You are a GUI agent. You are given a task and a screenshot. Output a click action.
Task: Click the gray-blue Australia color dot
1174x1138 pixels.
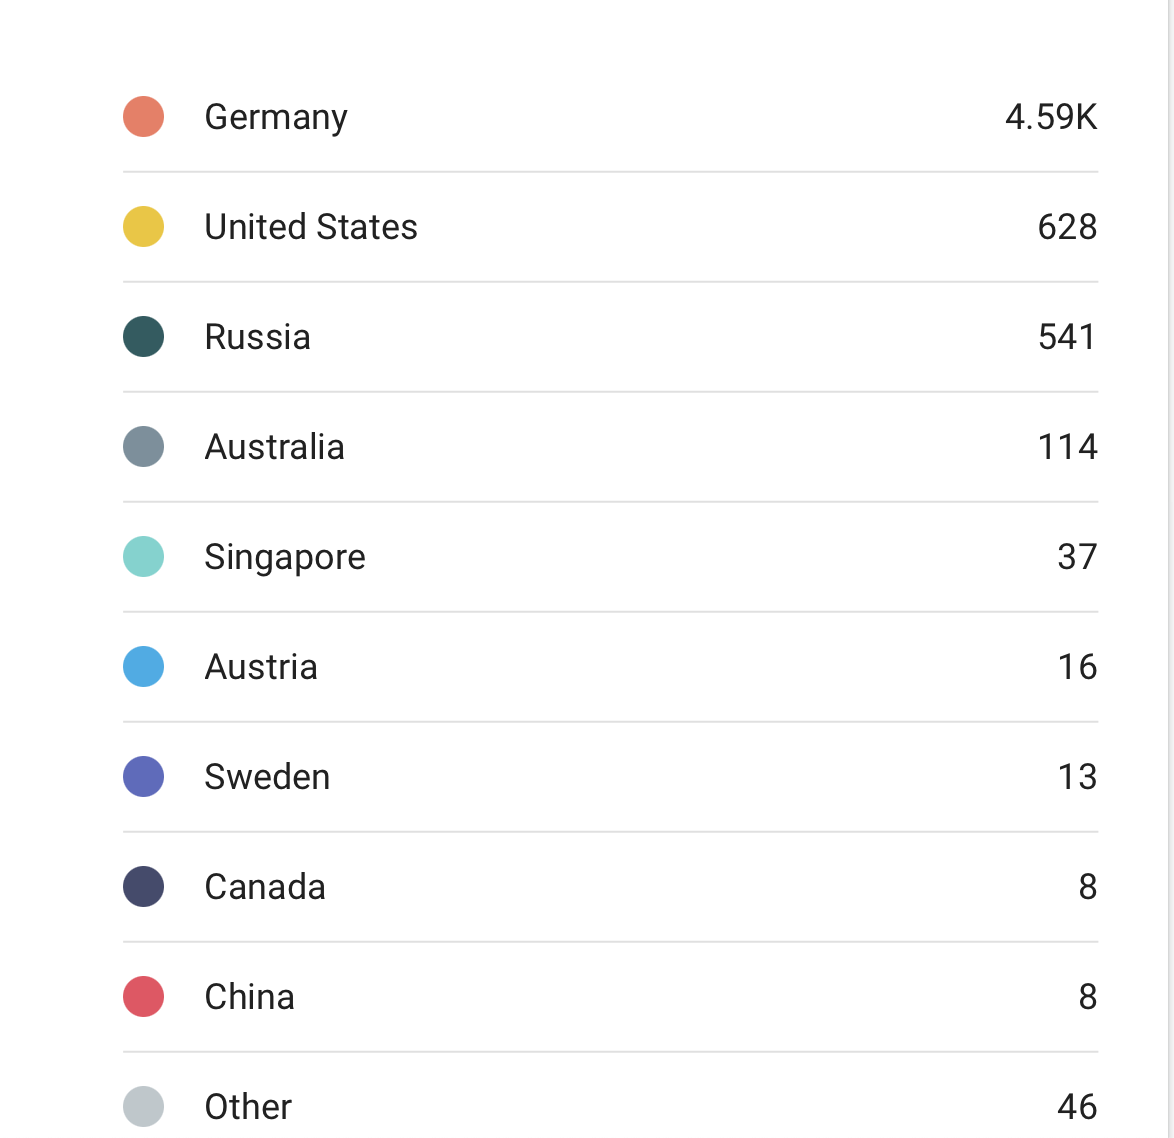pos(143,447)
